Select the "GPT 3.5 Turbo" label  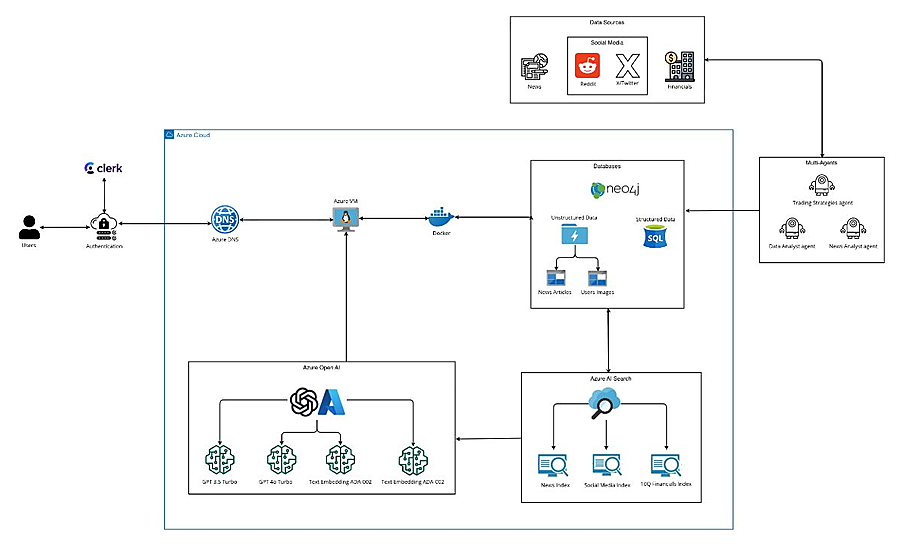[220, 482]
